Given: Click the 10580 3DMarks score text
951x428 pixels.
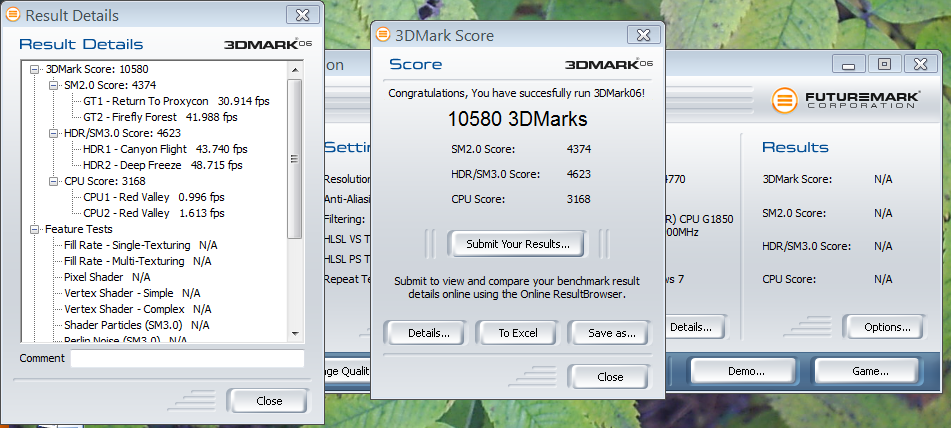Looking at the screenshot, I should (517, 119).
